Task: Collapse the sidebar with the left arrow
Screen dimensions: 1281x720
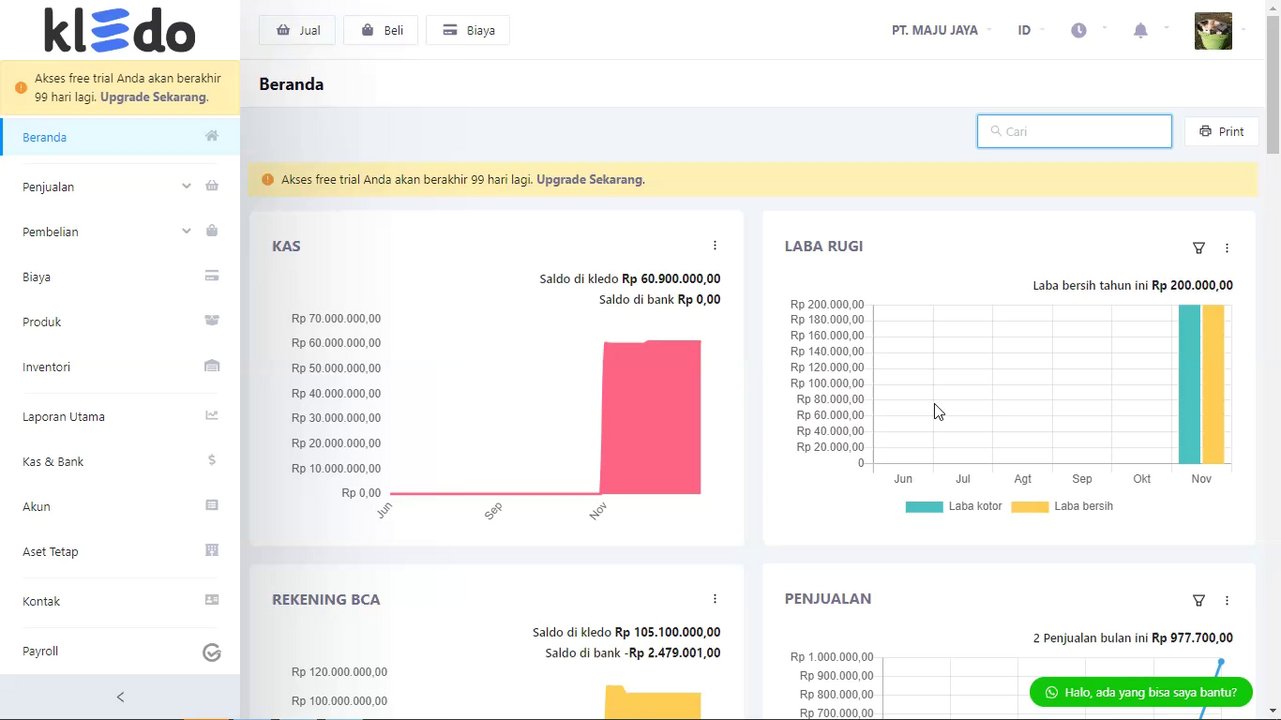Action: pos(120,697)
